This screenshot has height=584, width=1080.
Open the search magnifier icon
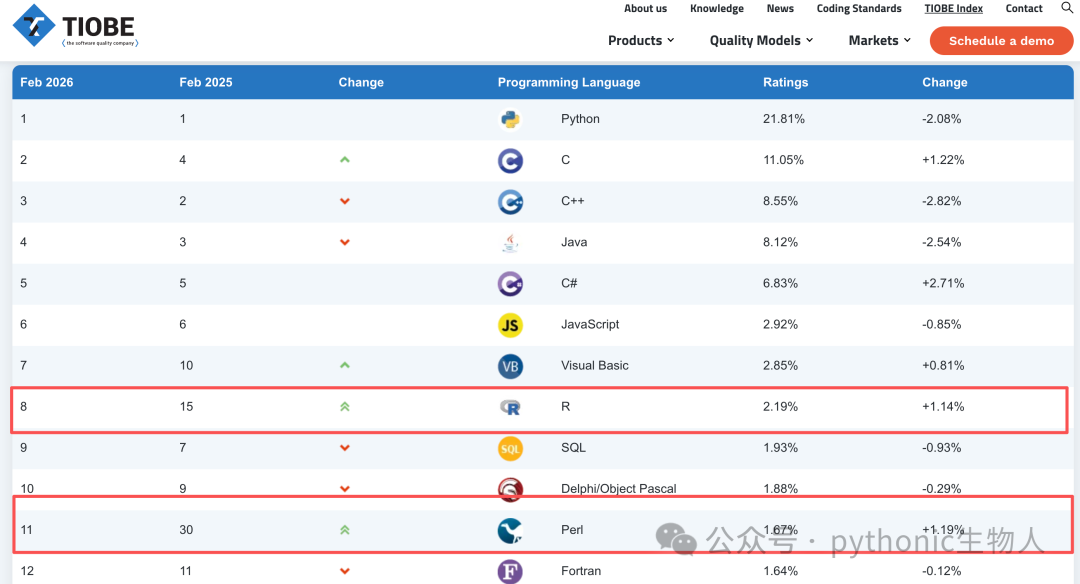pos(1066,8)
